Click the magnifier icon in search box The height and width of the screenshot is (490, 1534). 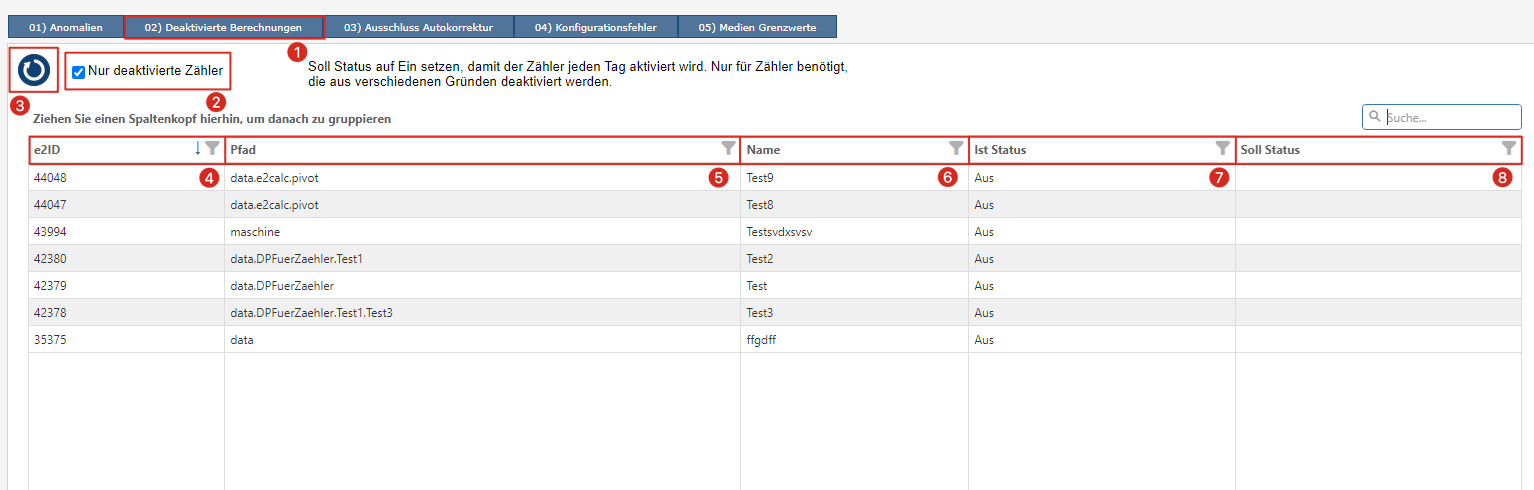click(x=1374, y=117)
